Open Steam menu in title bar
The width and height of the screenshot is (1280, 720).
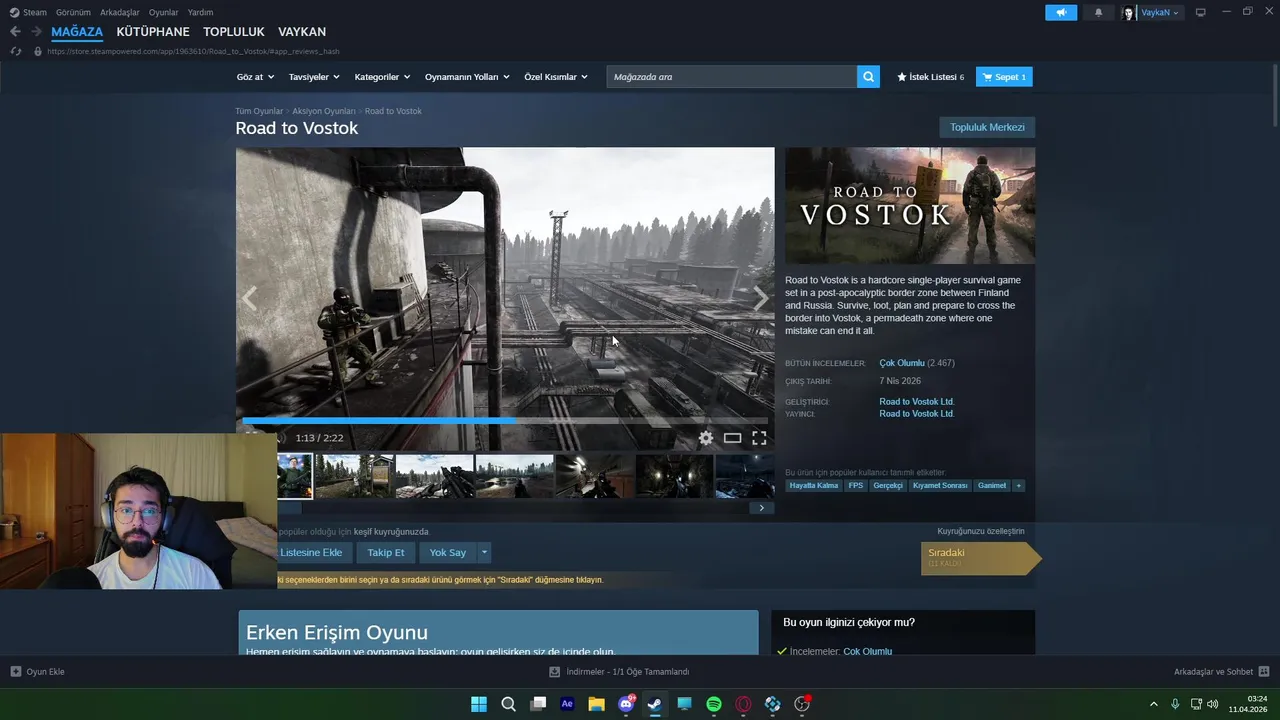click(28, 12)
